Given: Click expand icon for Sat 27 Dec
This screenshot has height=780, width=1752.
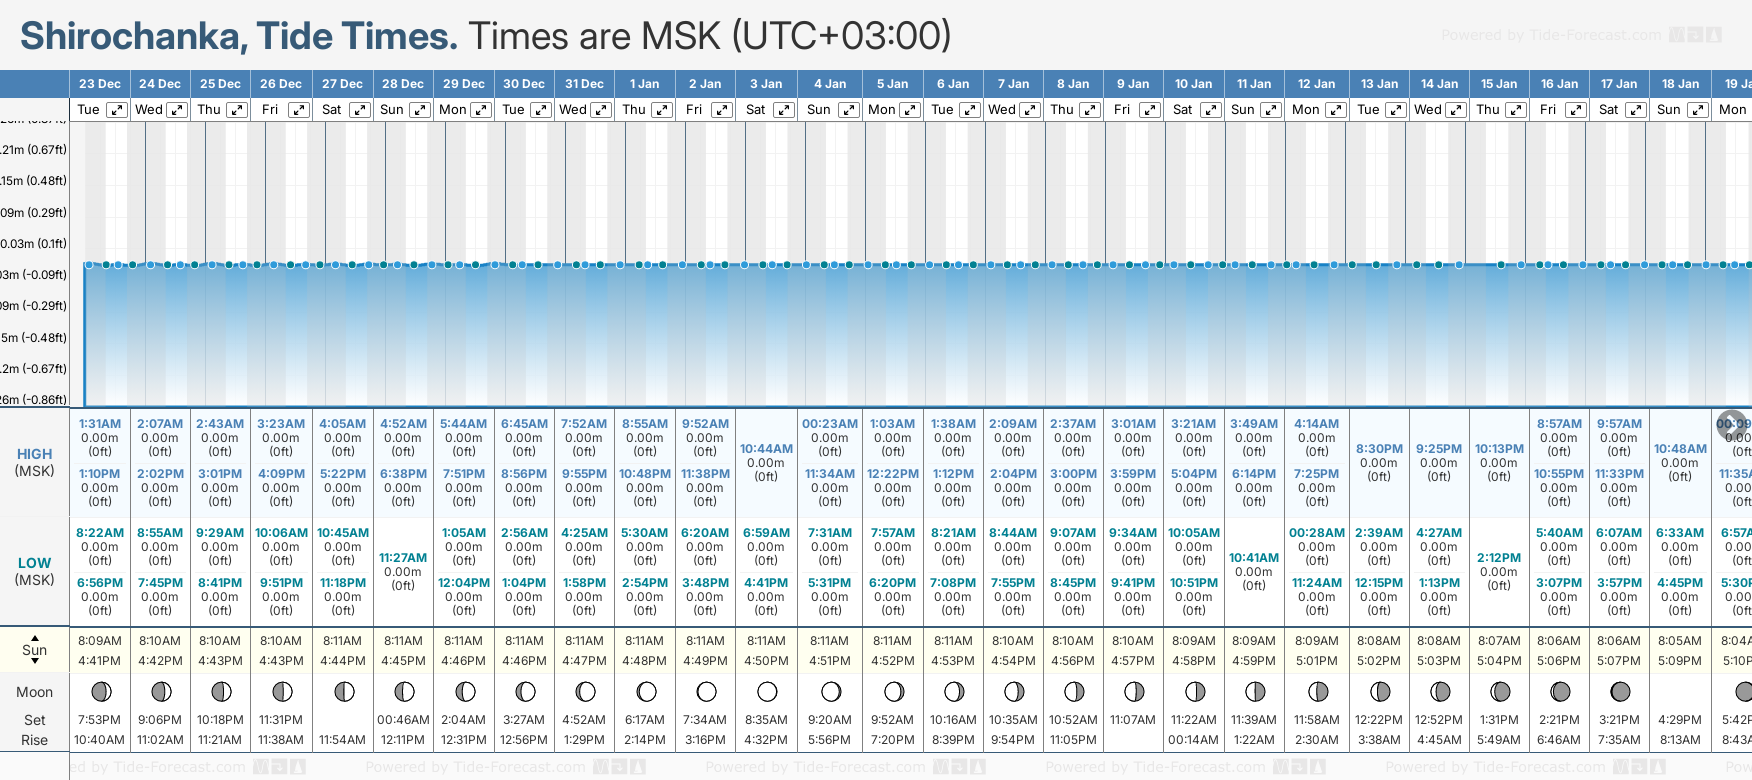Looking at the screenshot, I should click(360, 110).
